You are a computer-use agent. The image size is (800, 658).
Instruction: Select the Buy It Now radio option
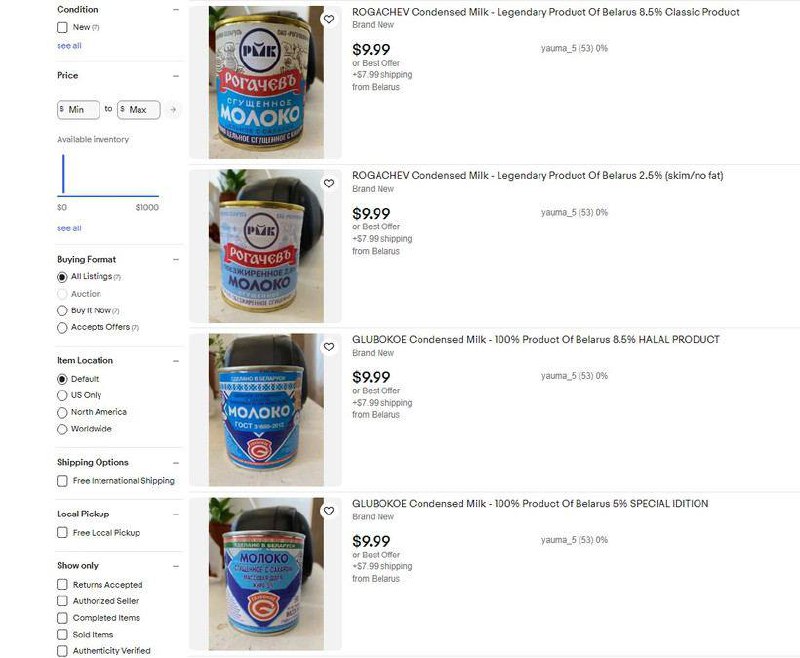[62, 311]
